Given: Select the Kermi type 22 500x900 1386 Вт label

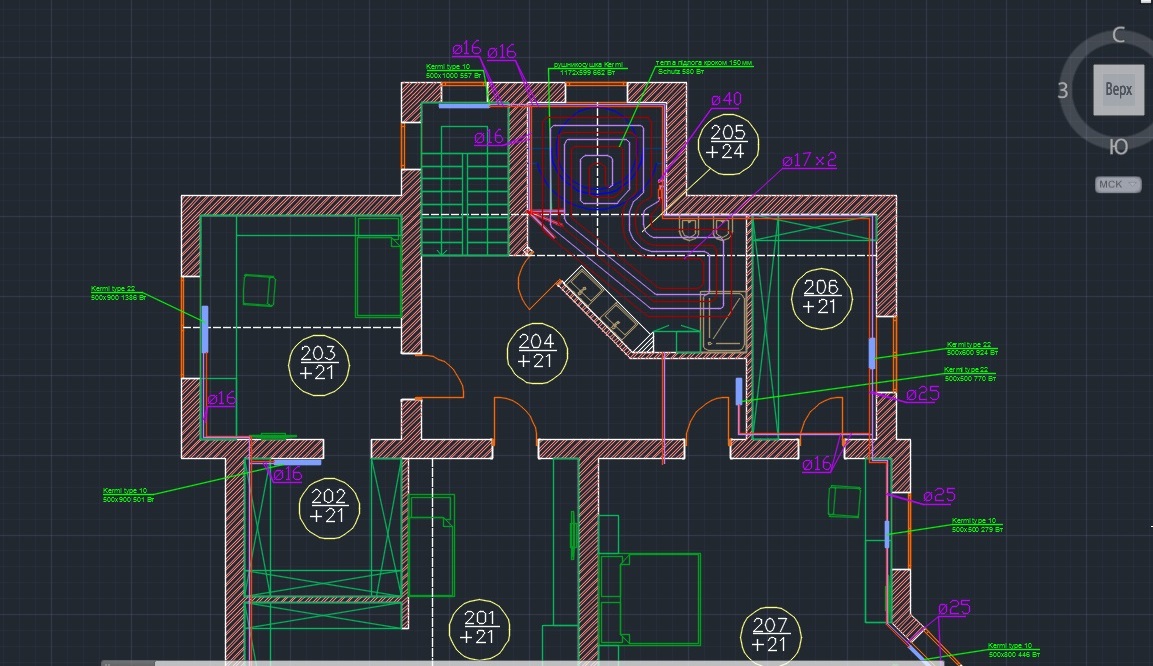Looking at the screenshot, I should point(118,293).
